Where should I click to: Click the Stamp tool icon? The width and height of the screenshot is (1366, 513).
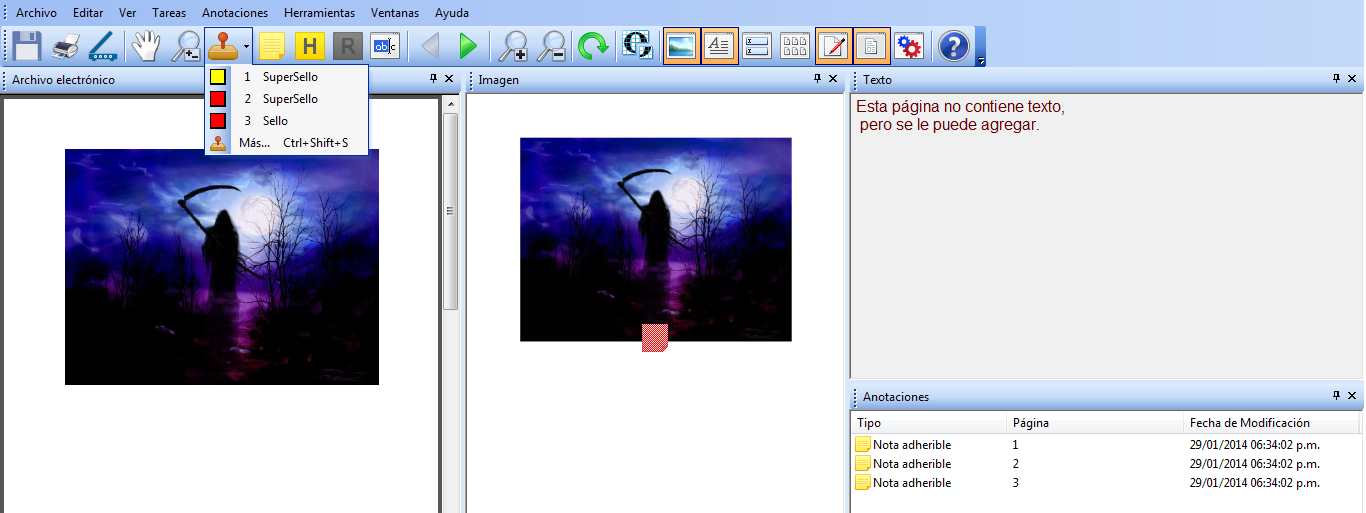tap(222, 46)
